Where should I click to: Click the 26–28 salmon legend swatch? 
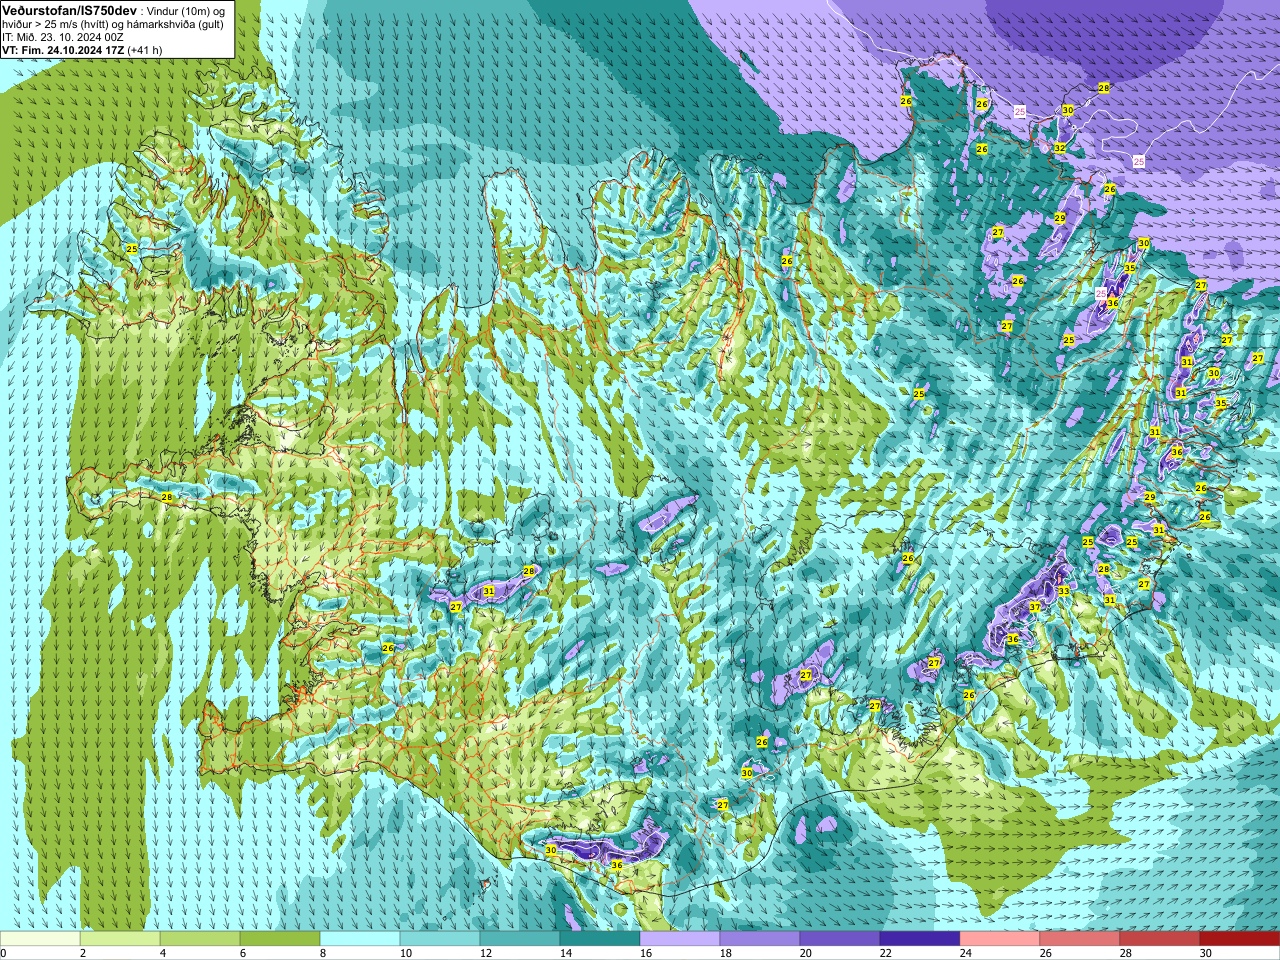pos(1080,939)
